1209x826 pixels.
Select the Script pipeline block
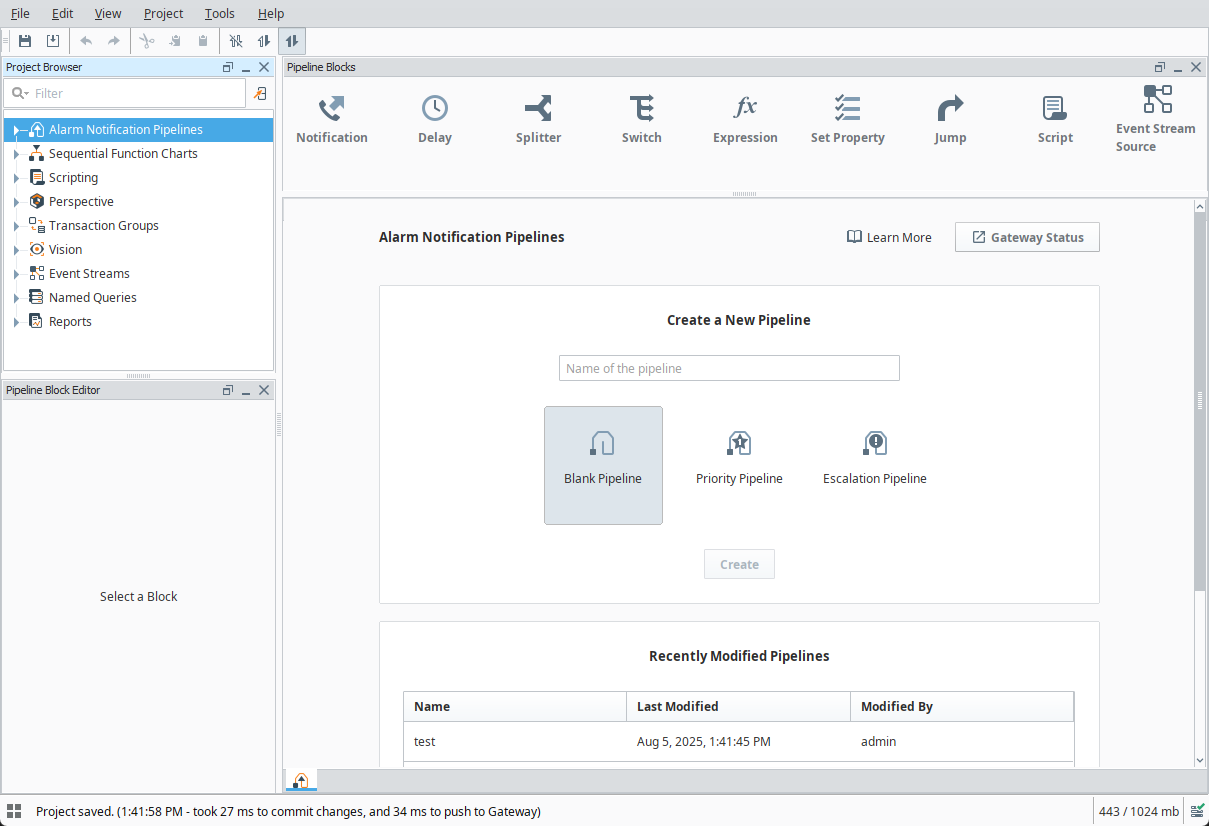point(1055,120)
